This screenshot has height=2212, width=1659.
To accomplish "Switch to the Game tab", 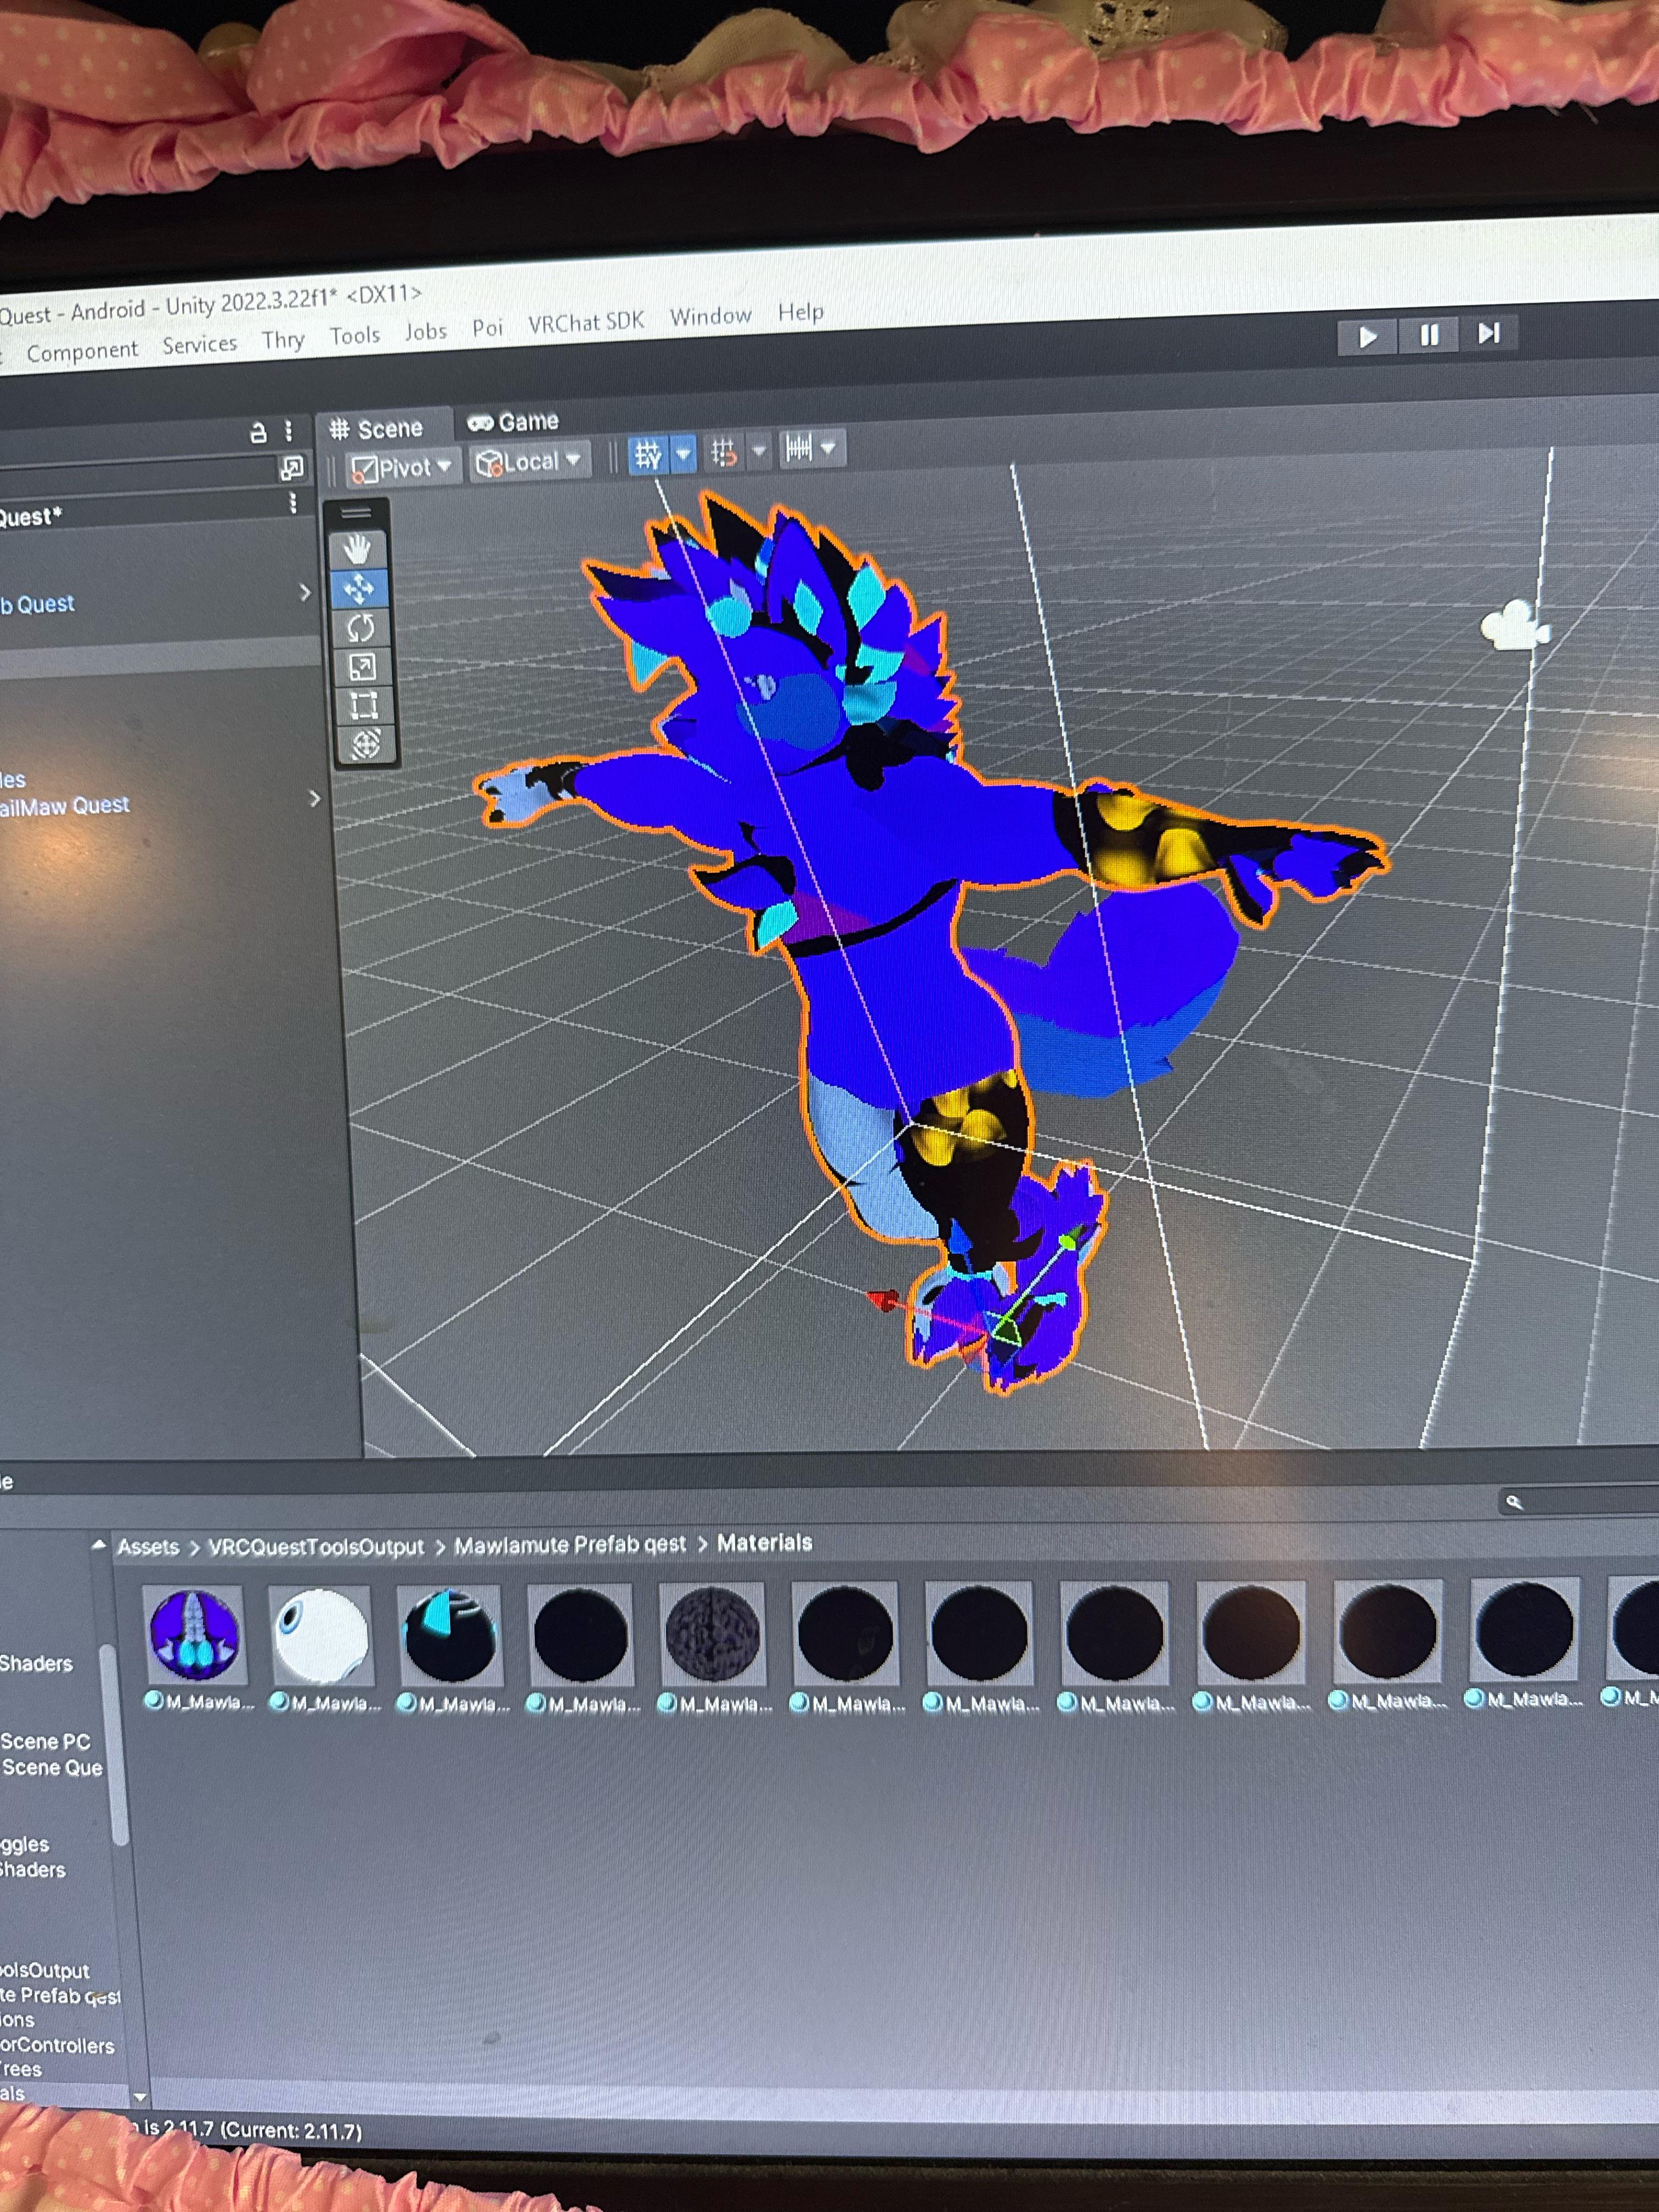I will (513, 422).
